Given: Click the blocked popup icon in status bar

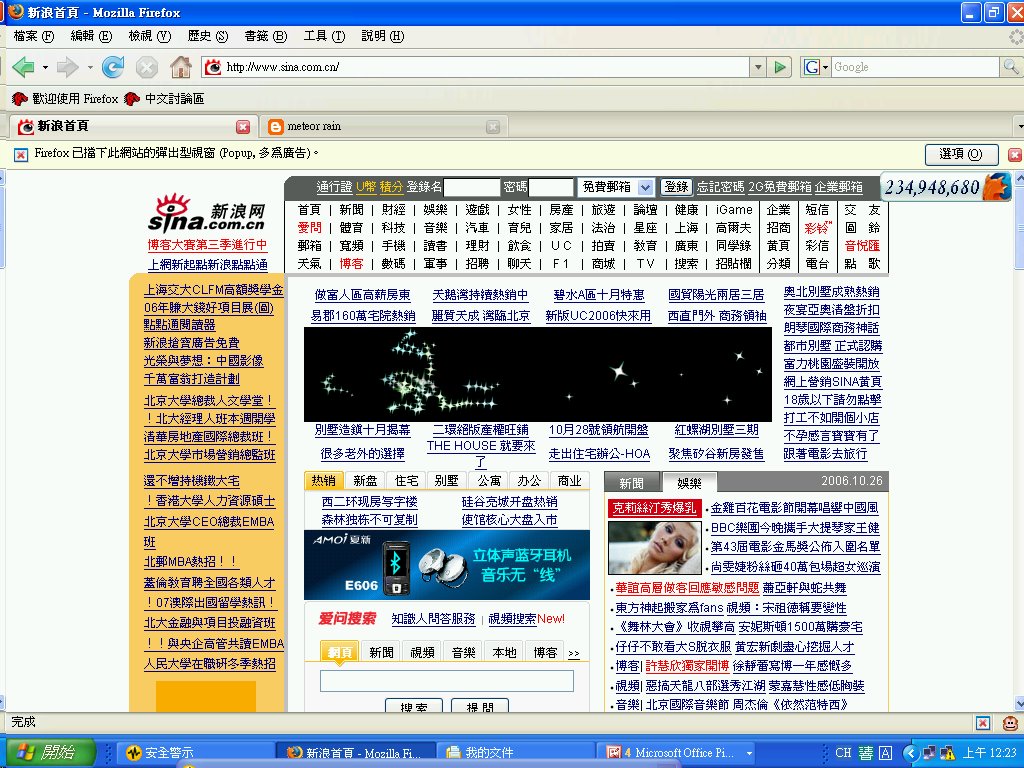Looking at the screenshot, I should [982, 722].
